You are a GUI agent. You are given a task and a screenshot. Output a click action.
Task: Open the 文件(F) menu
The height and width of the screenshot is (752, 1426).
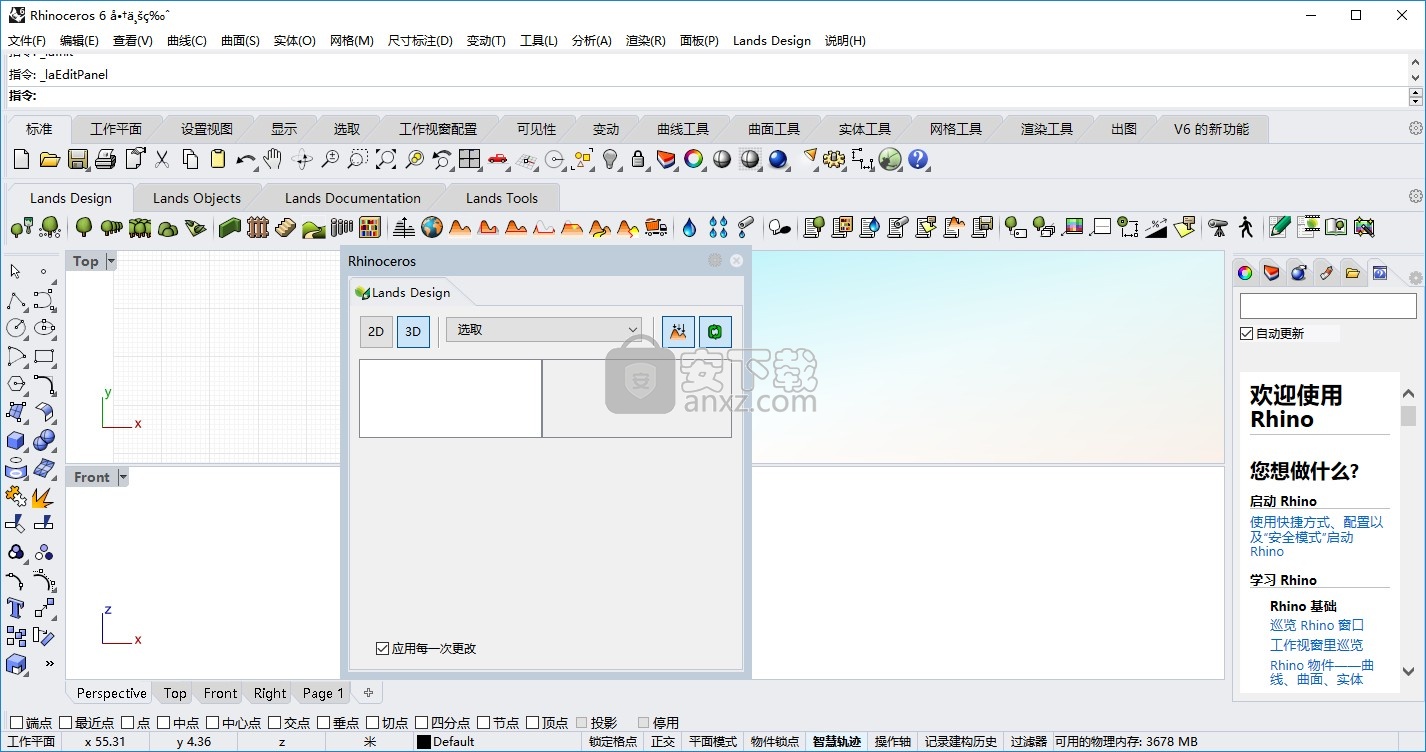point(27,41)
